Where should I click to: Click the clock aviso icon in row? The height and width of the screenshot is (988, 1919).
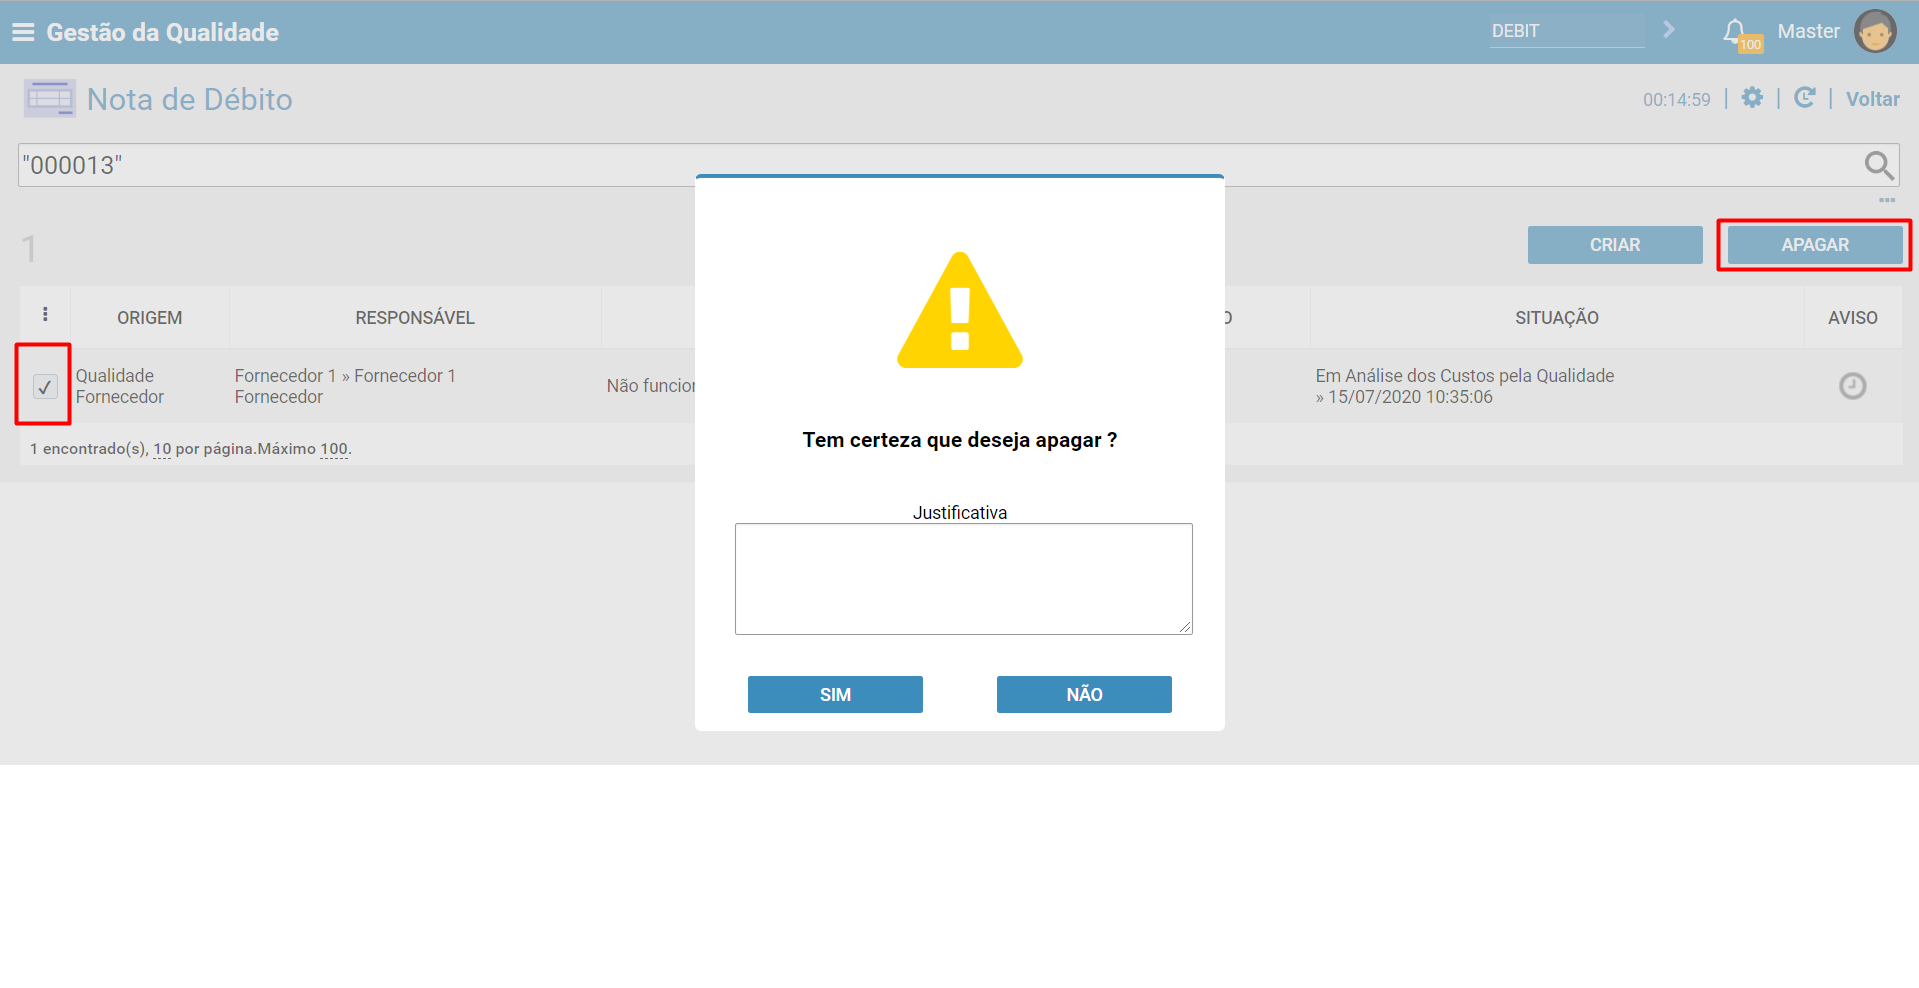(x=1852, y=386)
